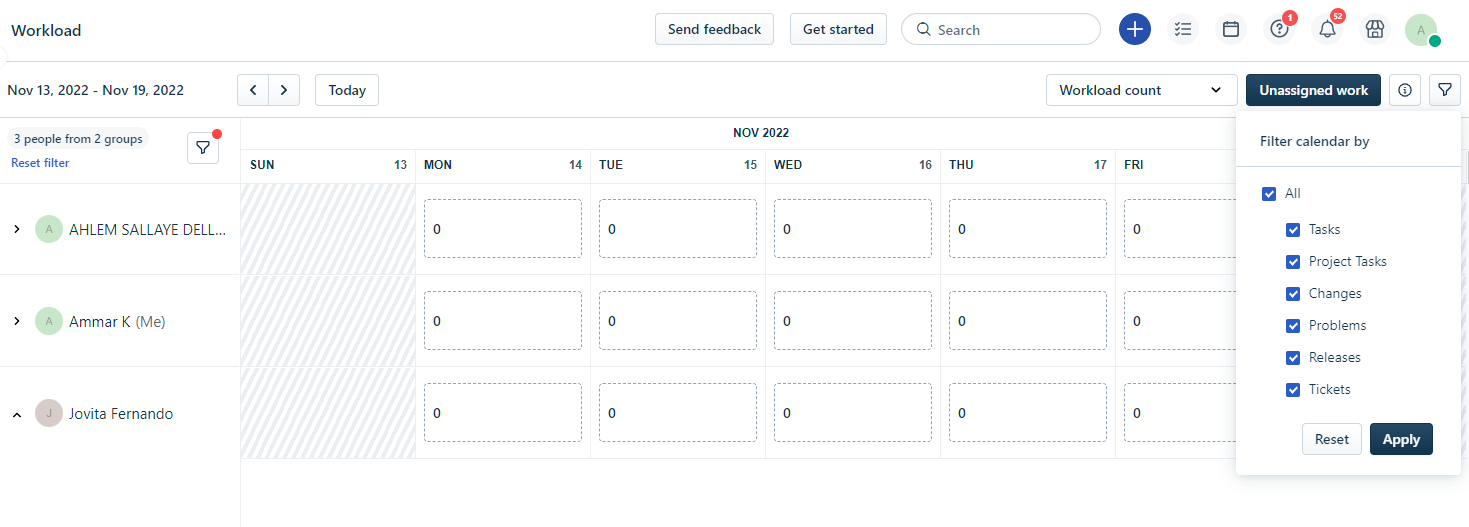1469x527 pixels.
Task: Click the Today button
Action: click(347, 90)
